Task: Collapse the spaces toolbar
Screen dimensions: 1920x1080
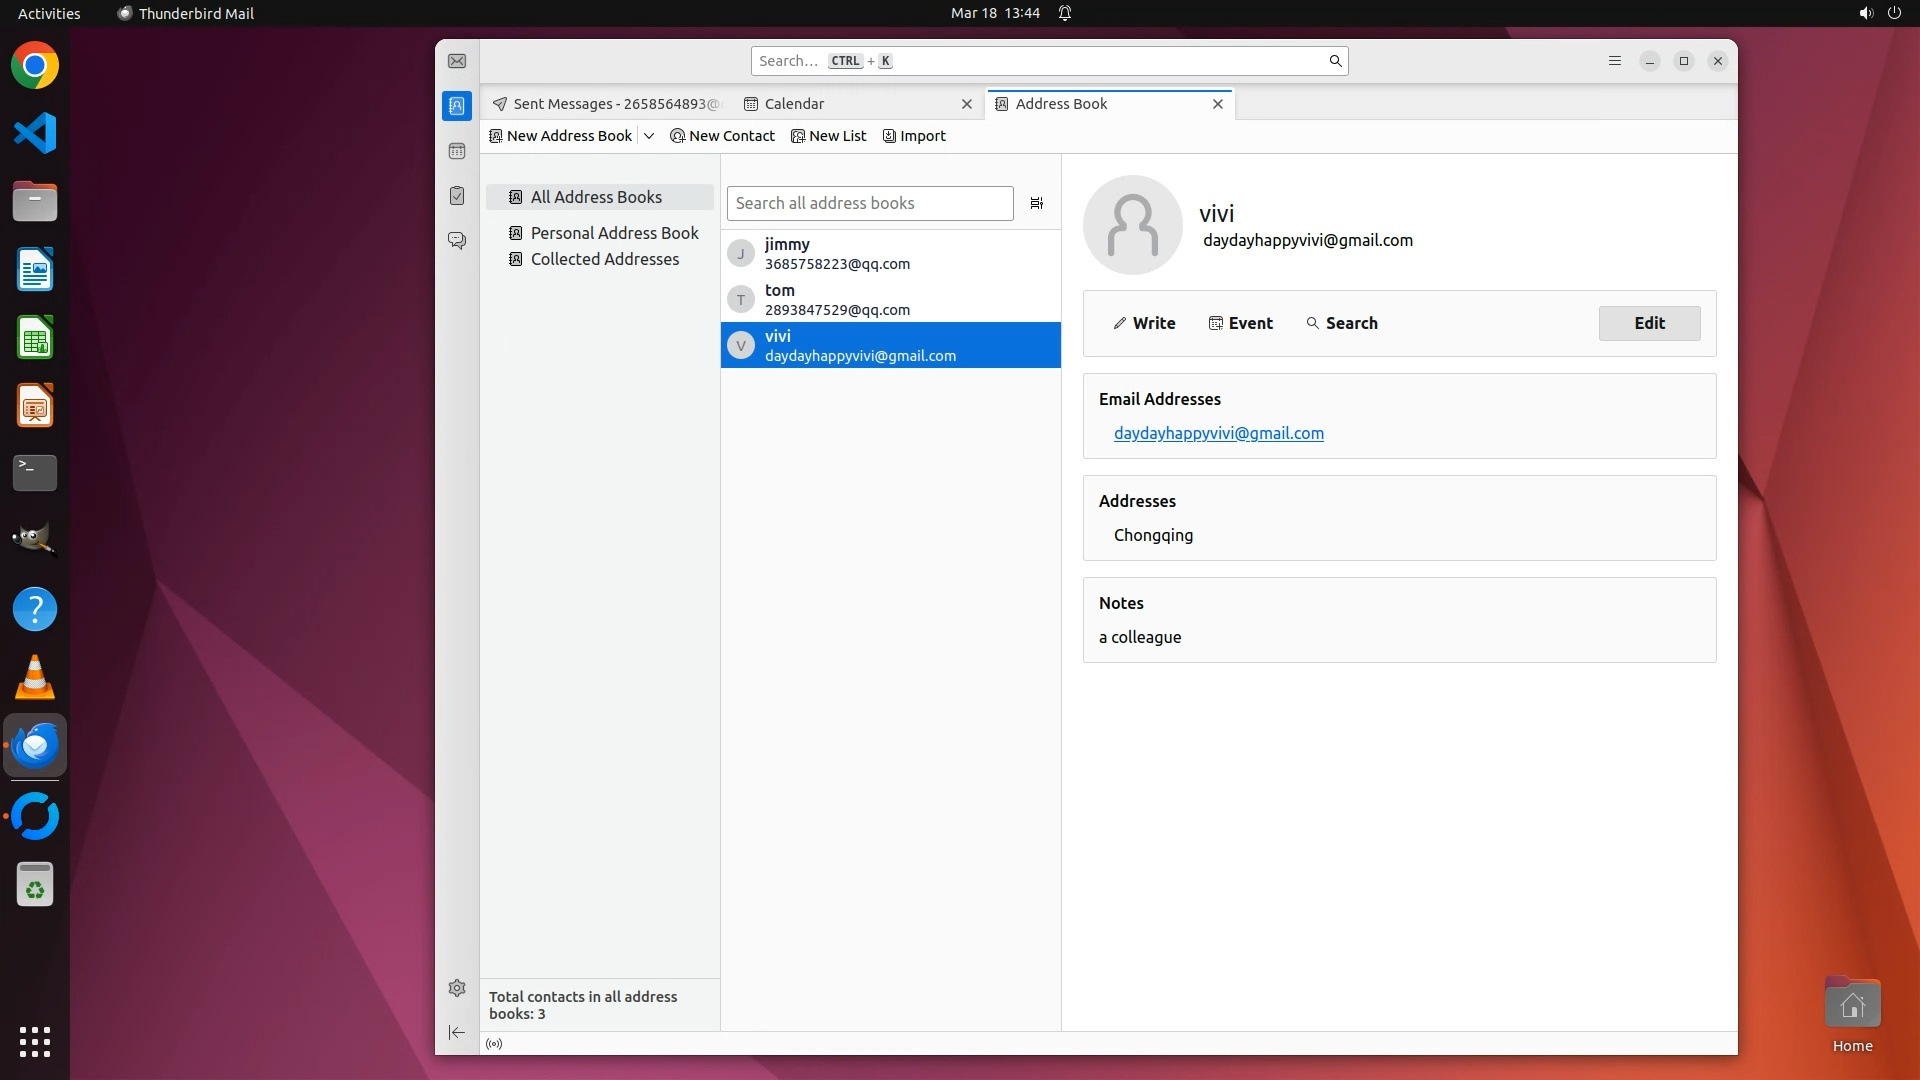Action: tap(457, 1032)
